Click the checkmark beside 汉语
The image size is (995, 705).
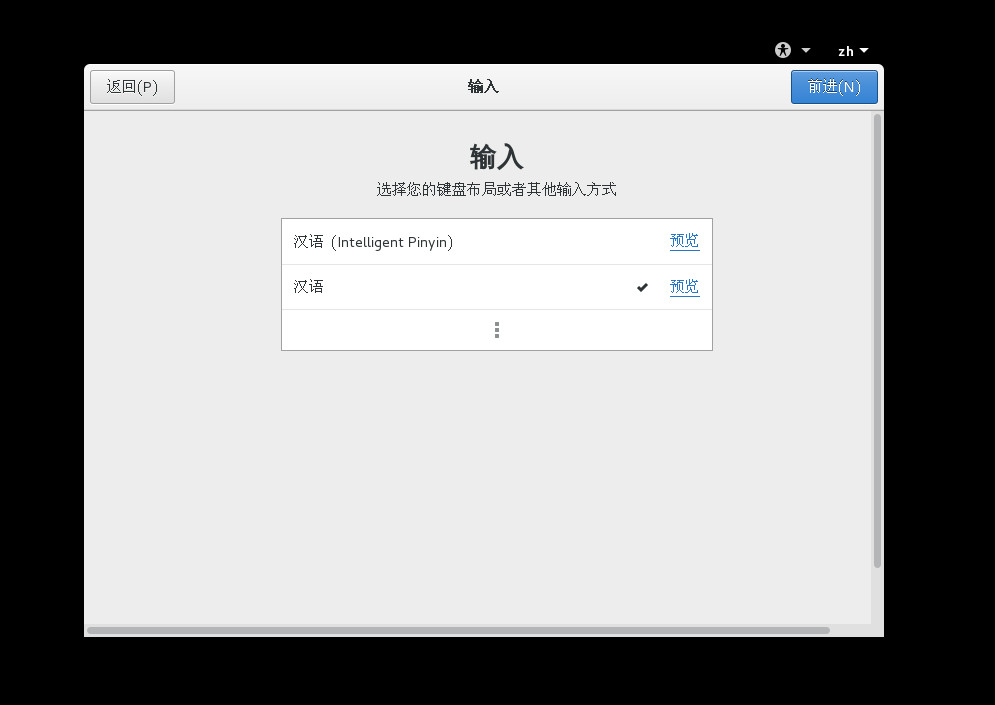642,287
